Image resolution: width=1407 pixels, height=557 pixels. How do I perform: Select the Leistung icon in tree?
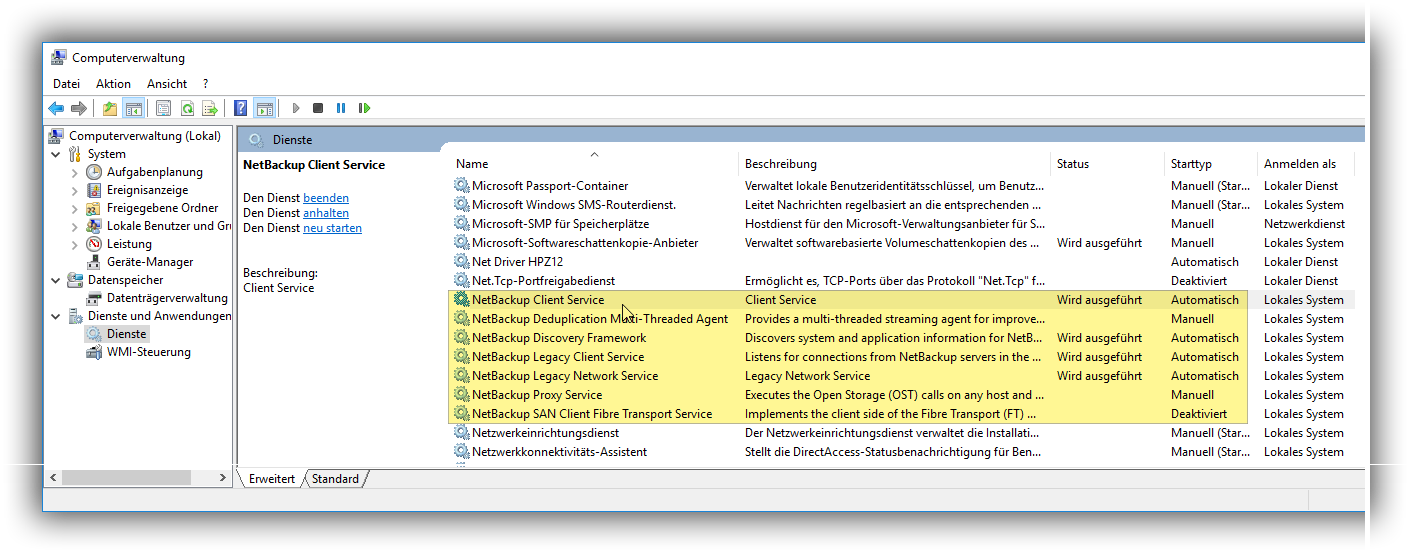(x=94, y=244)
